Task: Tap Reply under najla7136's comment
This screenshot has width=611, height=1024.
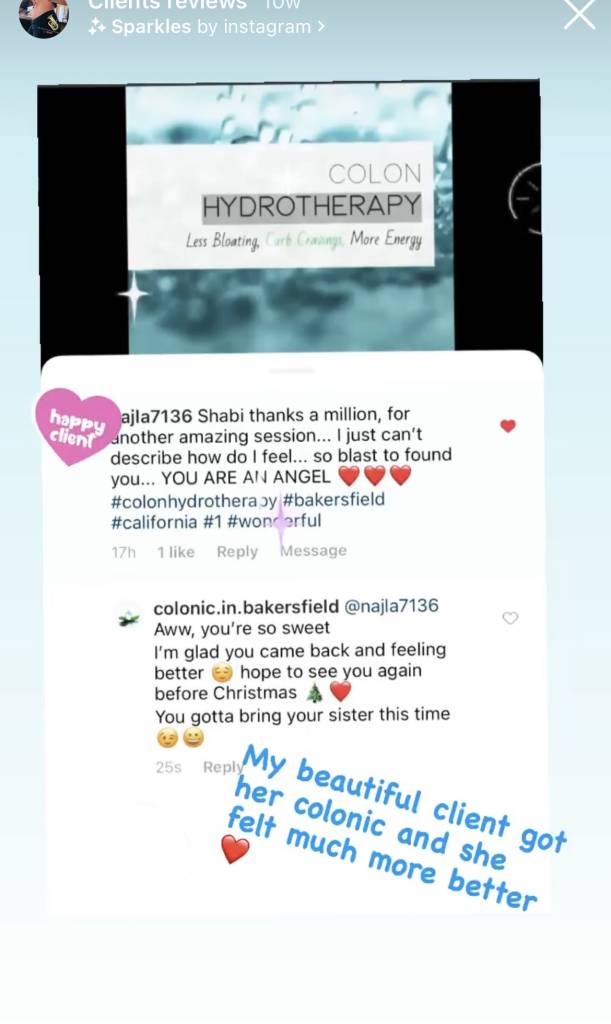Action: coord(237,552)
